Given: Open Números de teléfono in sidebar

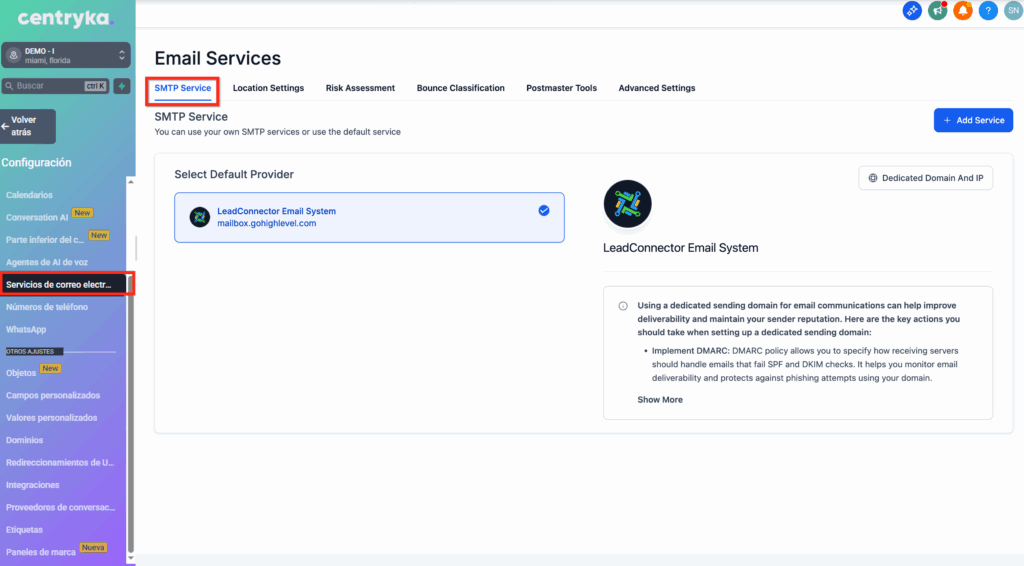Looking at the screenshot, I should tap(47, 307).
